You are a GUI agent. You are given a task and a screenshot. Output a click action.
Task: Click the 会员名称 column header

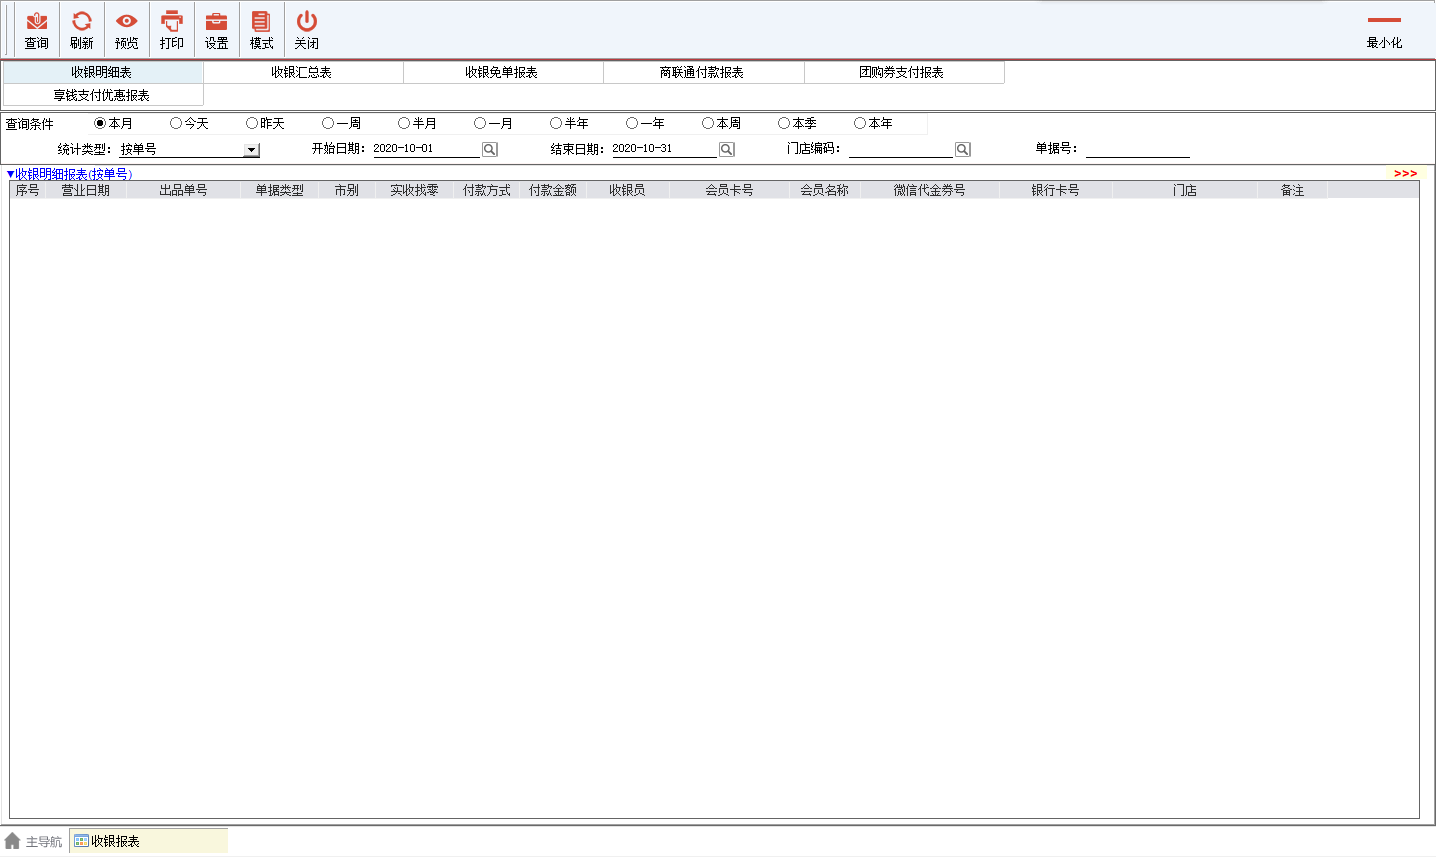(825, 190)
